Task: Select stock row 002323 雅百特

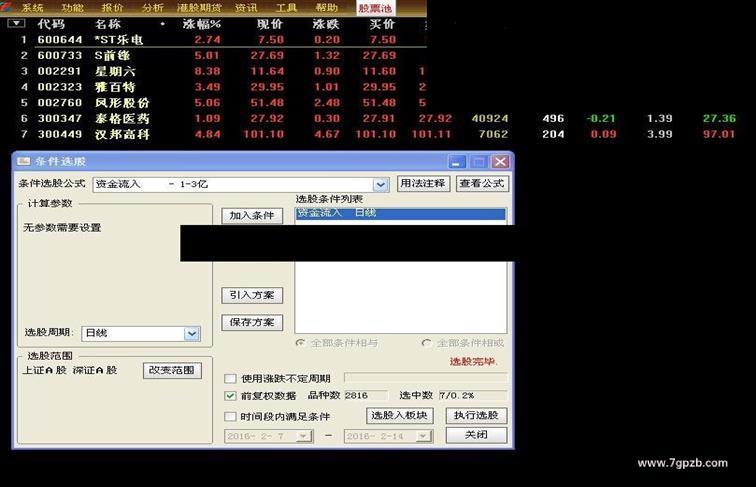Action: coord(213,87)
